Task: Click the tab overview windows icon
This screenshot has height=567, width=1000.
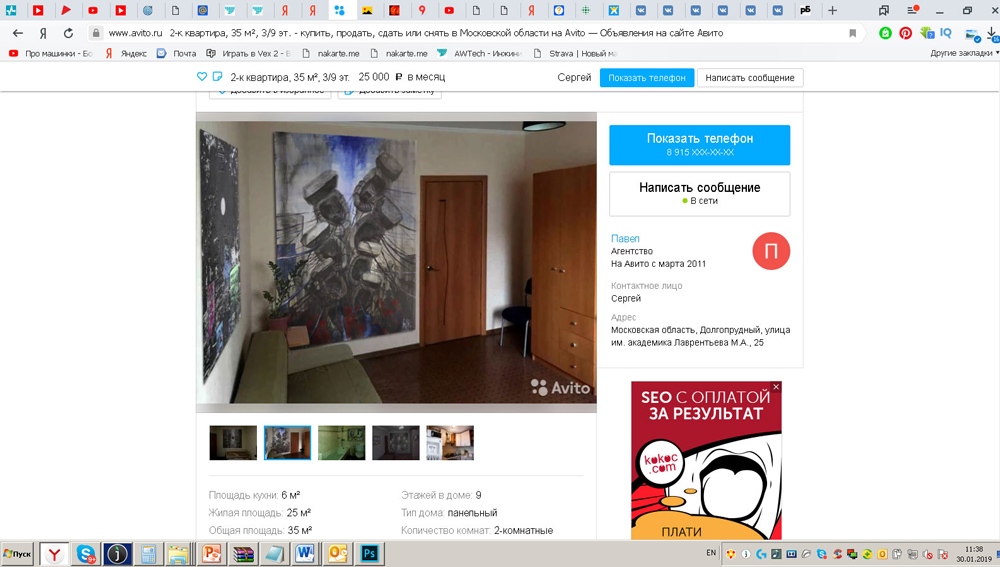Action: 883,10
